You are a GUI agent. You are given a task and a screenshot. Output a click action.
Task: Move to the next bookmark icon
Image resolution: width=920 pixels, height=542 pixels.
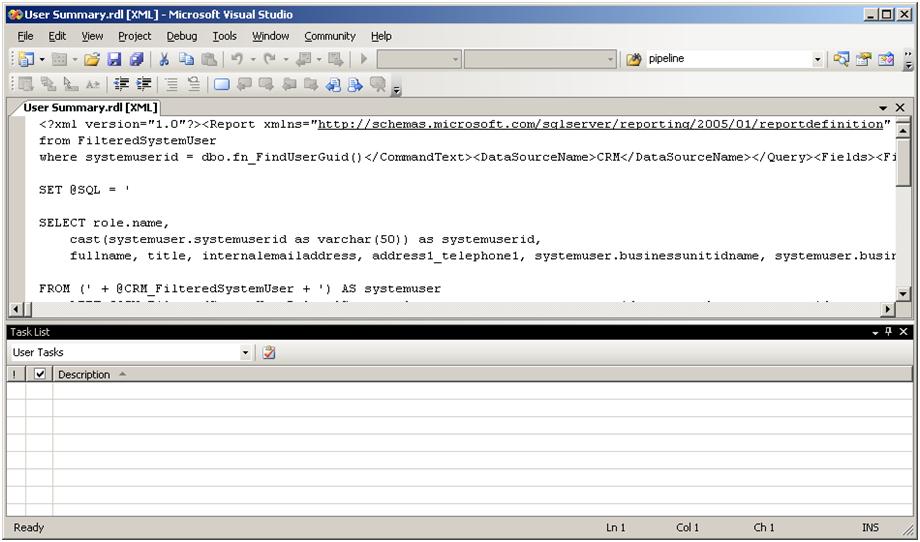(x=266, y=84)
